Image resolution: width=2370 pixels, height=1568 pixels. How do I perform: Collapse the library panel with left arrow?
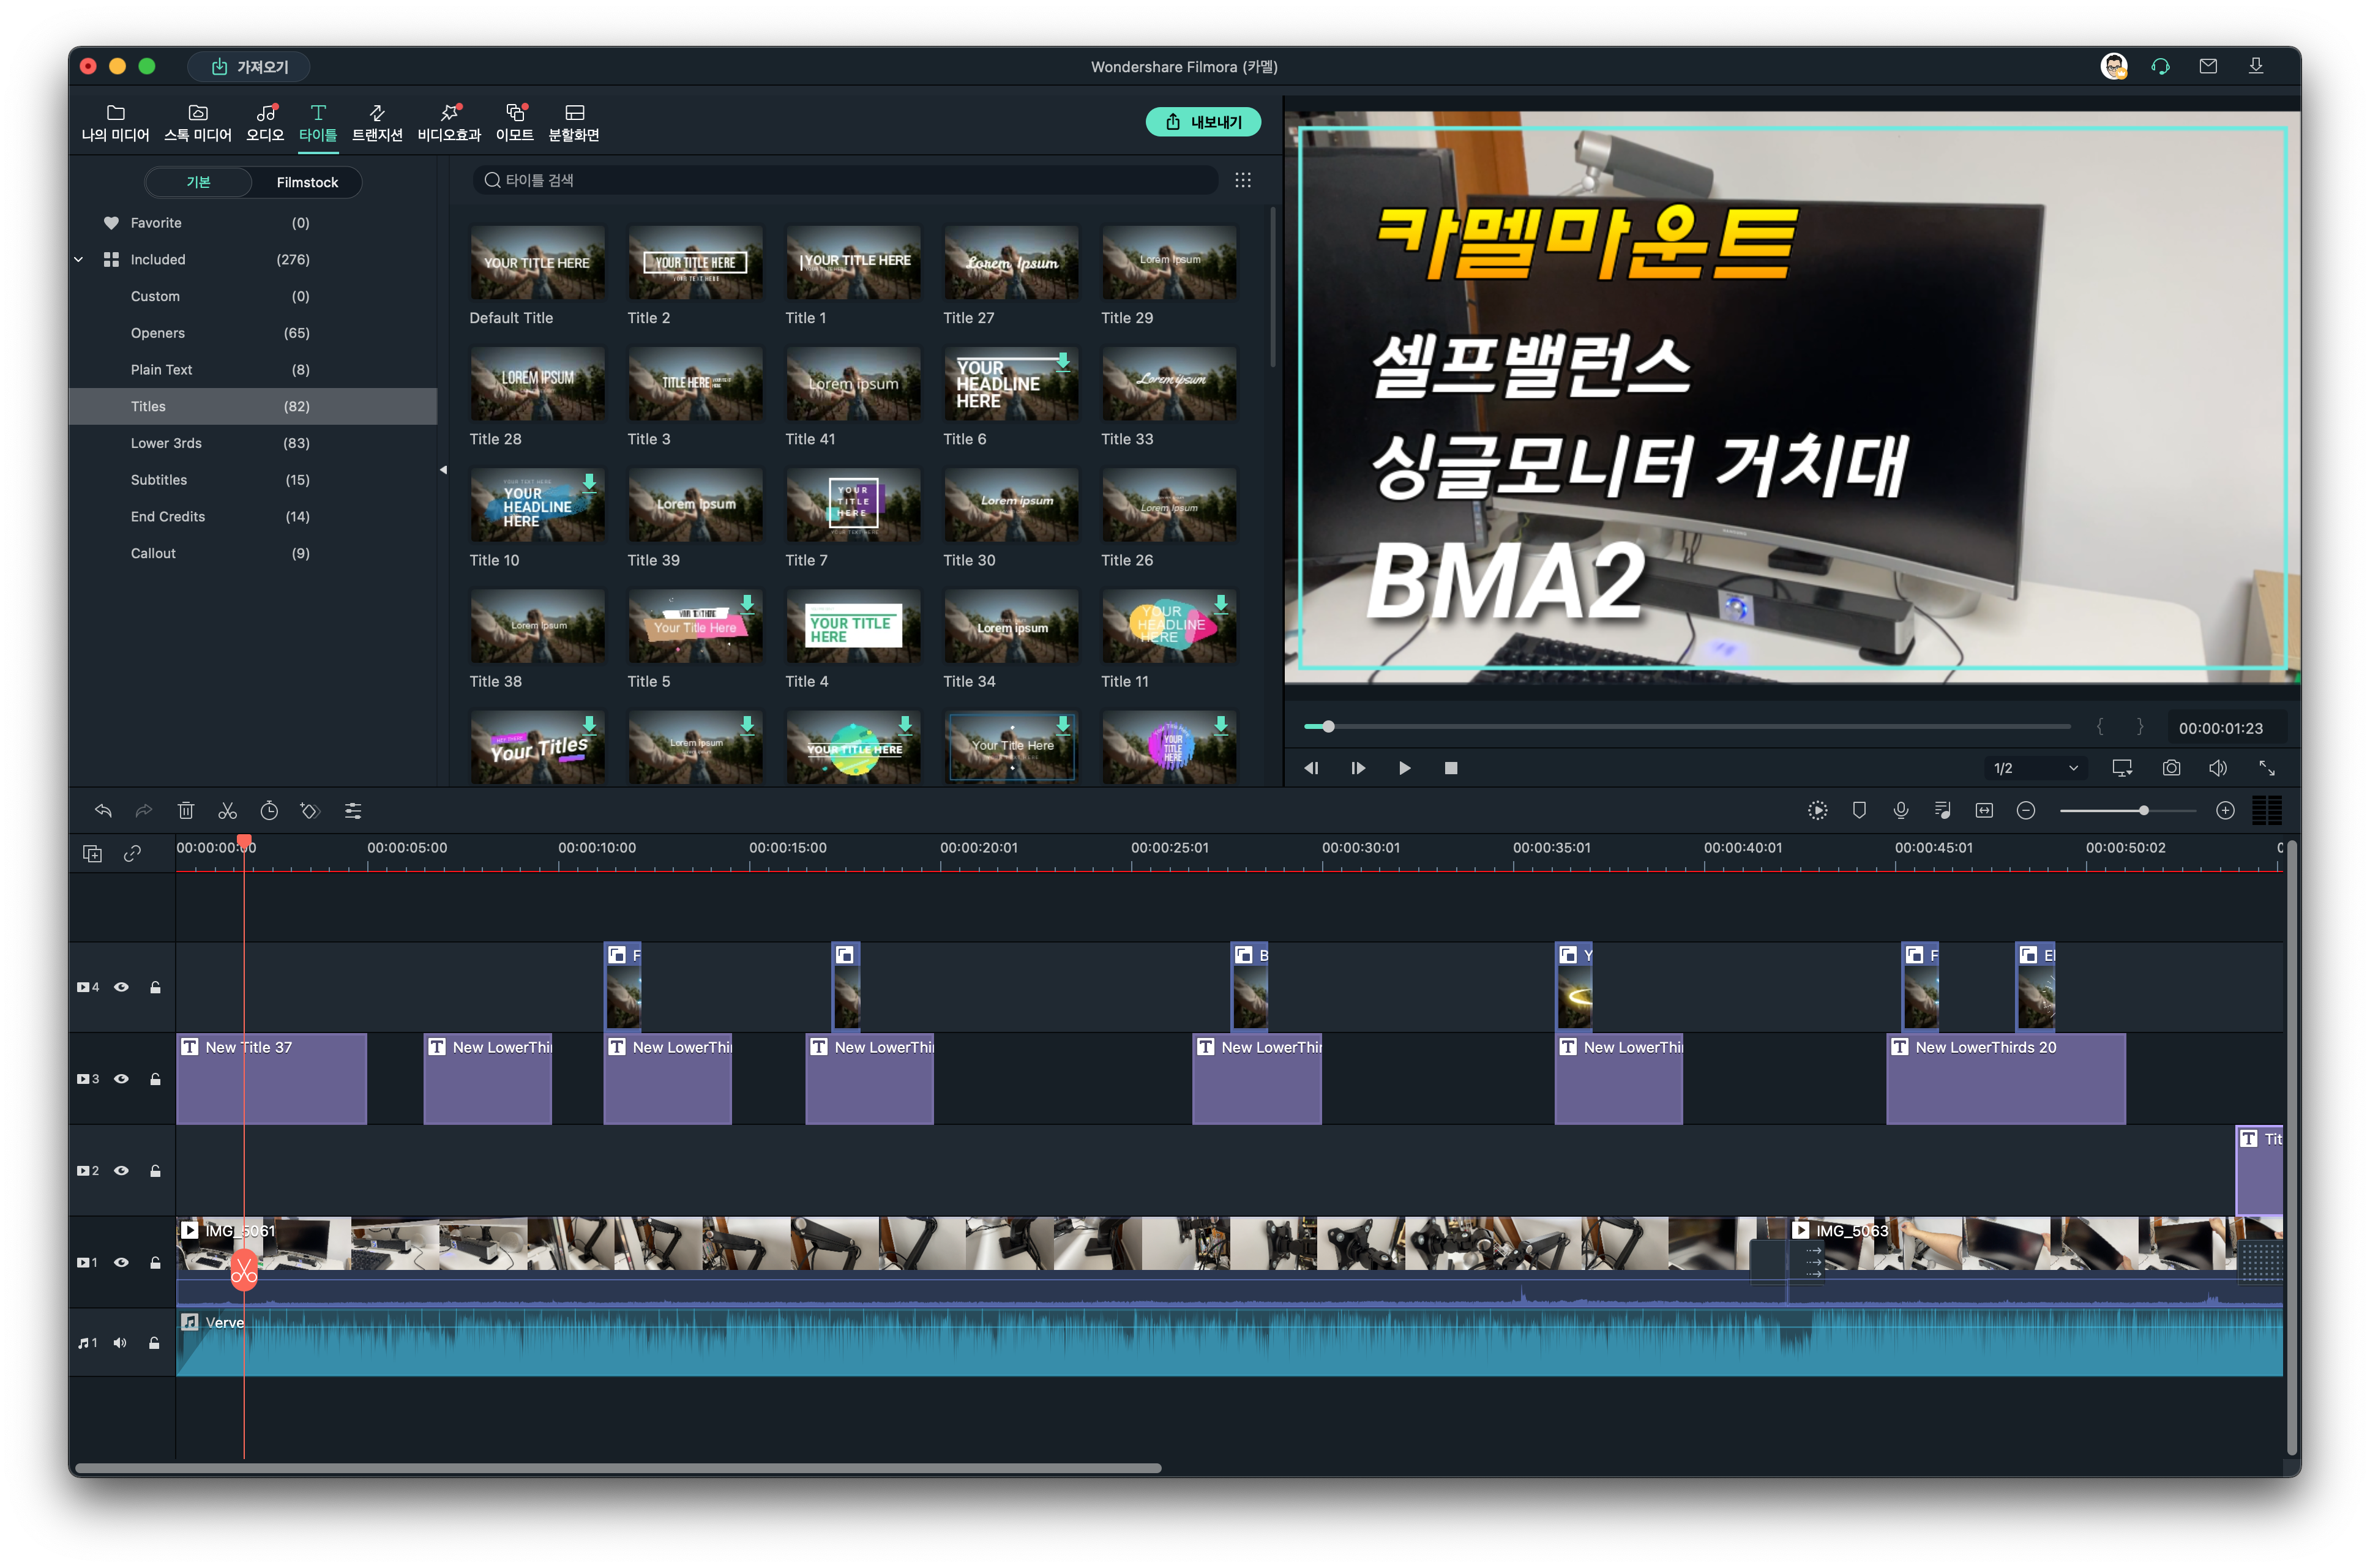(x=443, y=470)
